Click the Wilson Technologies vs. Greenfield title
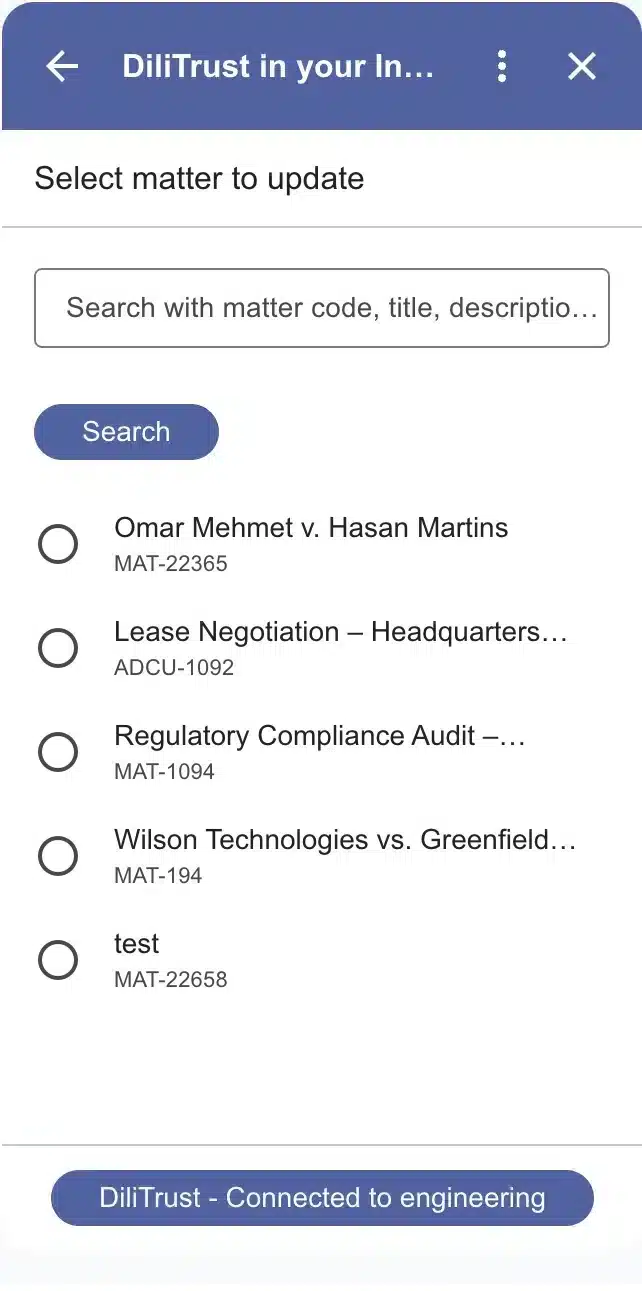The width and height of the screenshot is (642, 1291). point(344,840)
